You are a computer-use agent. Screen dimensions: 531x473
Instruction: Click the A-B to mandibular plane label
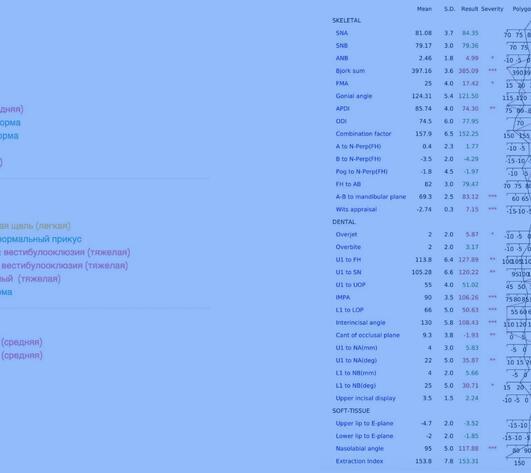tap(371, 197)
